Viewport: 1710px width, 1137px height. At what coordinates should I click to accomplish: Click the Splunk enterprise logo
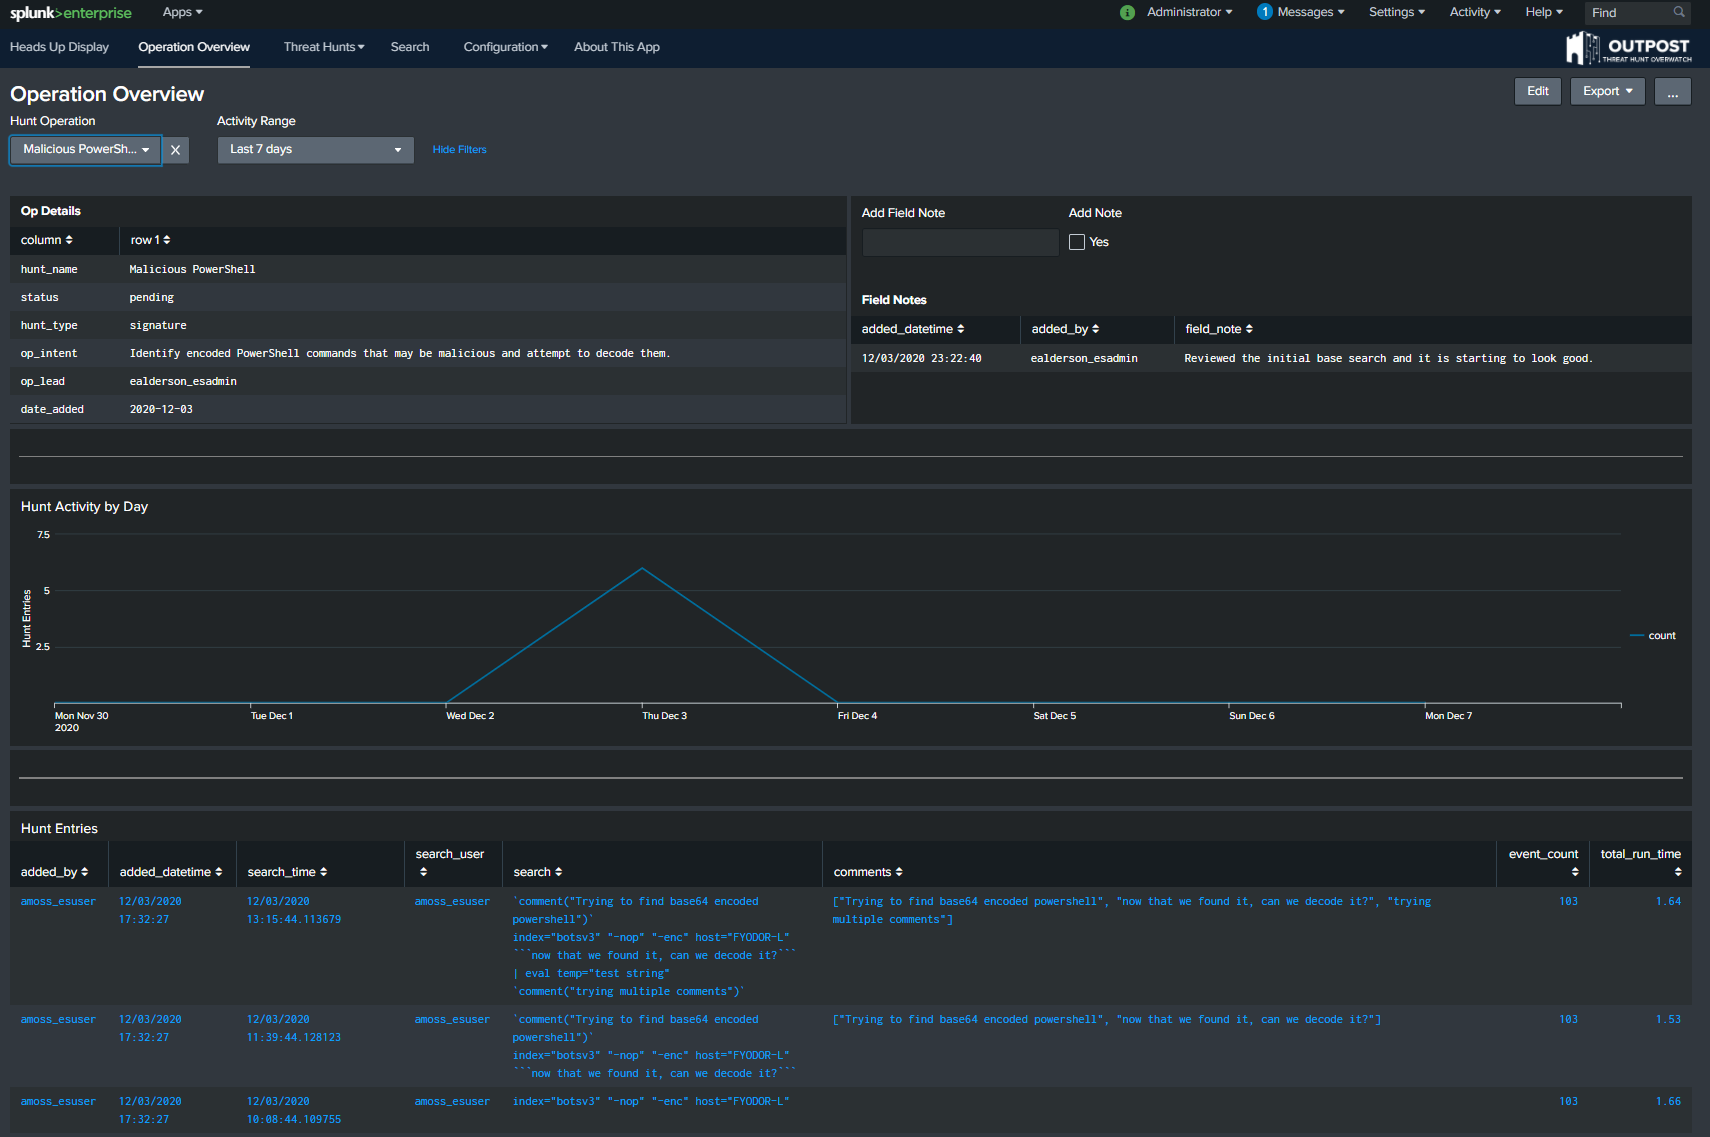point(71,13)
